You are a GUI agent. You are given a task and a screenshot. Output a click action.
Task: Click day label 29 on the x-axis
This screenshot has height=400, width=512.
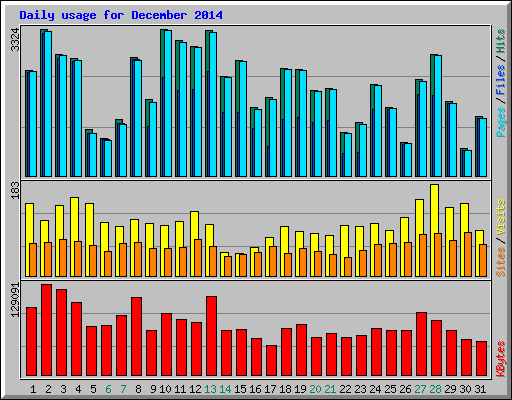pos(450,389)
